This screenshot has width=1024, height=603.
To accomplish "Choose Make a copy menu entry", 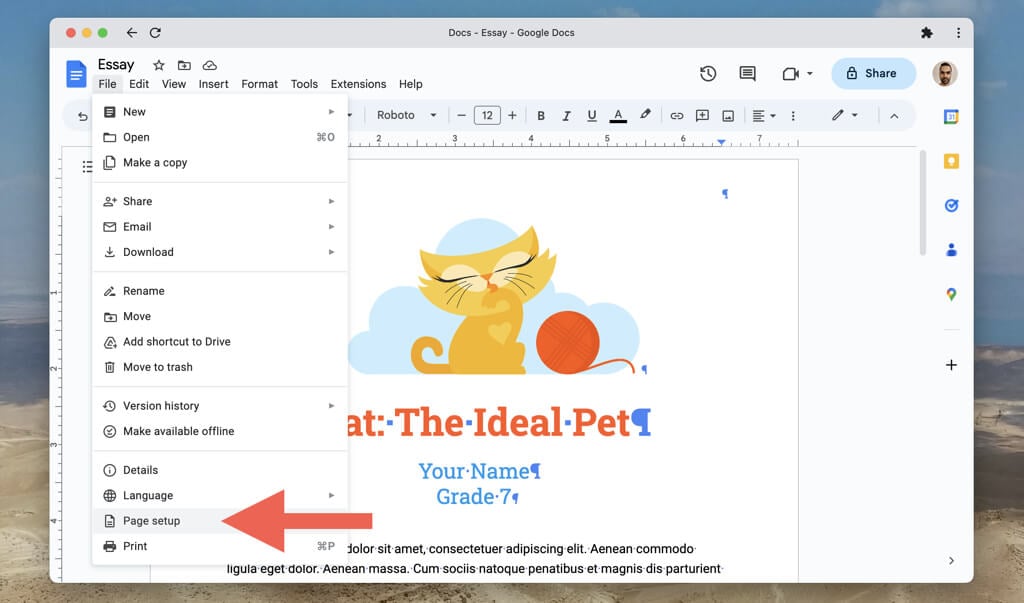I will pos(155,163).
